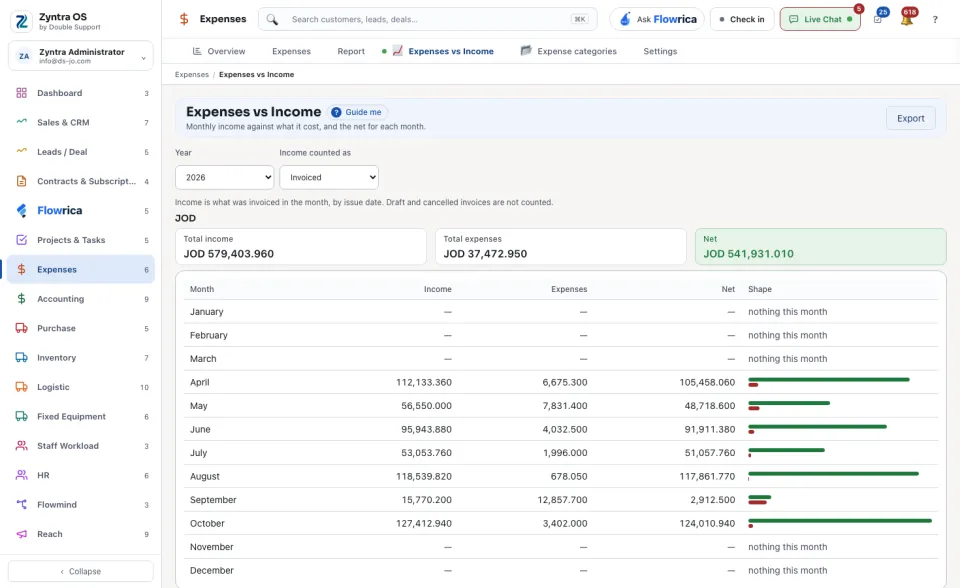Click the Flowrica sidebar logo icon

(x=21, y=211)
